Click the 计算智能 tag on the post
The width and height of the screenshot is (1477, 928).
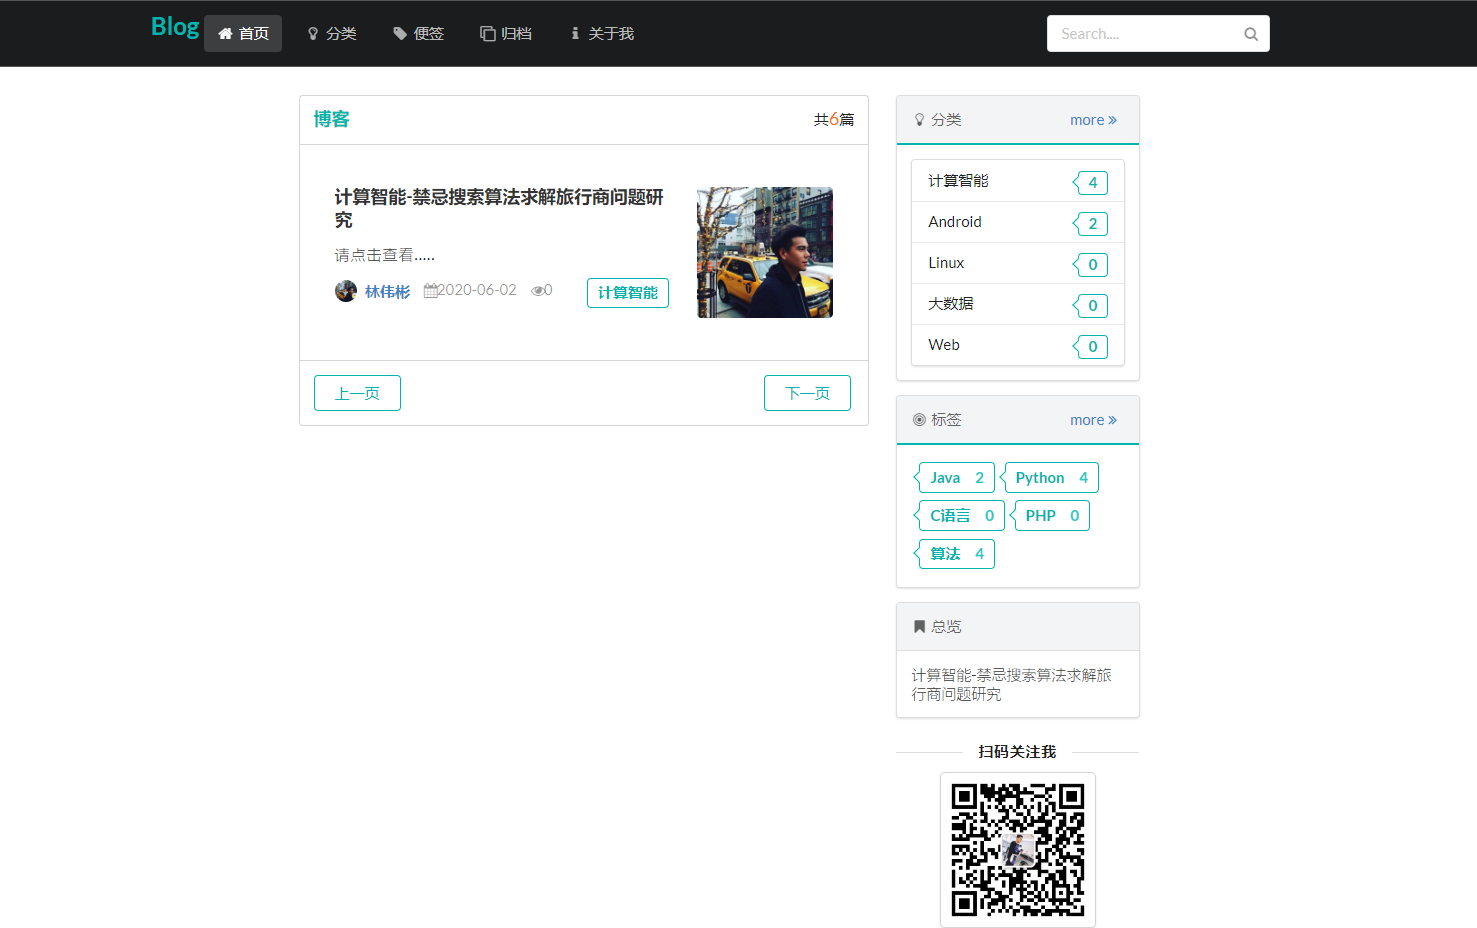[x=628, y=293]
